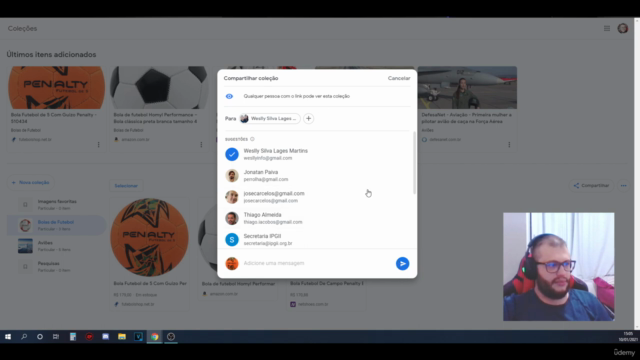Open File Explorer folder on taskbar
The image size is (640, 360).
click(x=122, y=337)
